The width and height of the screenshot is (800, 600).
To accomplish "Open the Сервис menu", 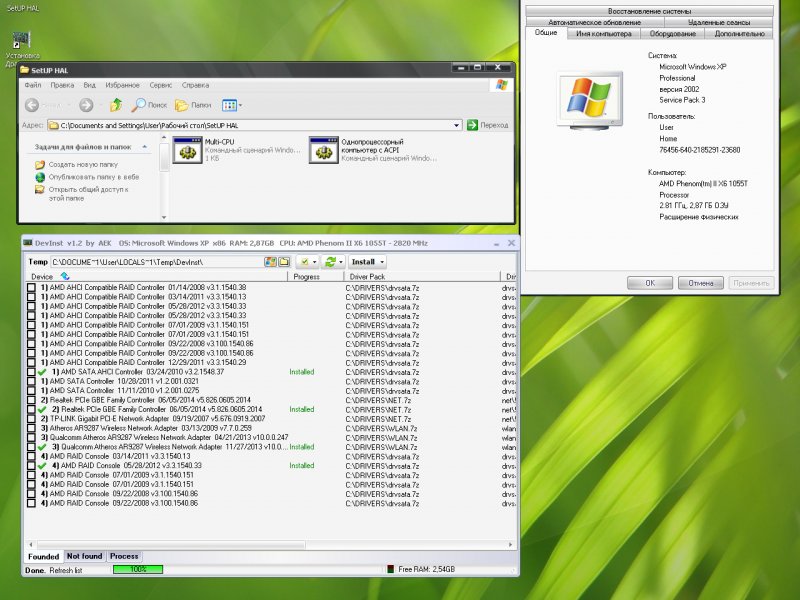I will click(161, 85).
